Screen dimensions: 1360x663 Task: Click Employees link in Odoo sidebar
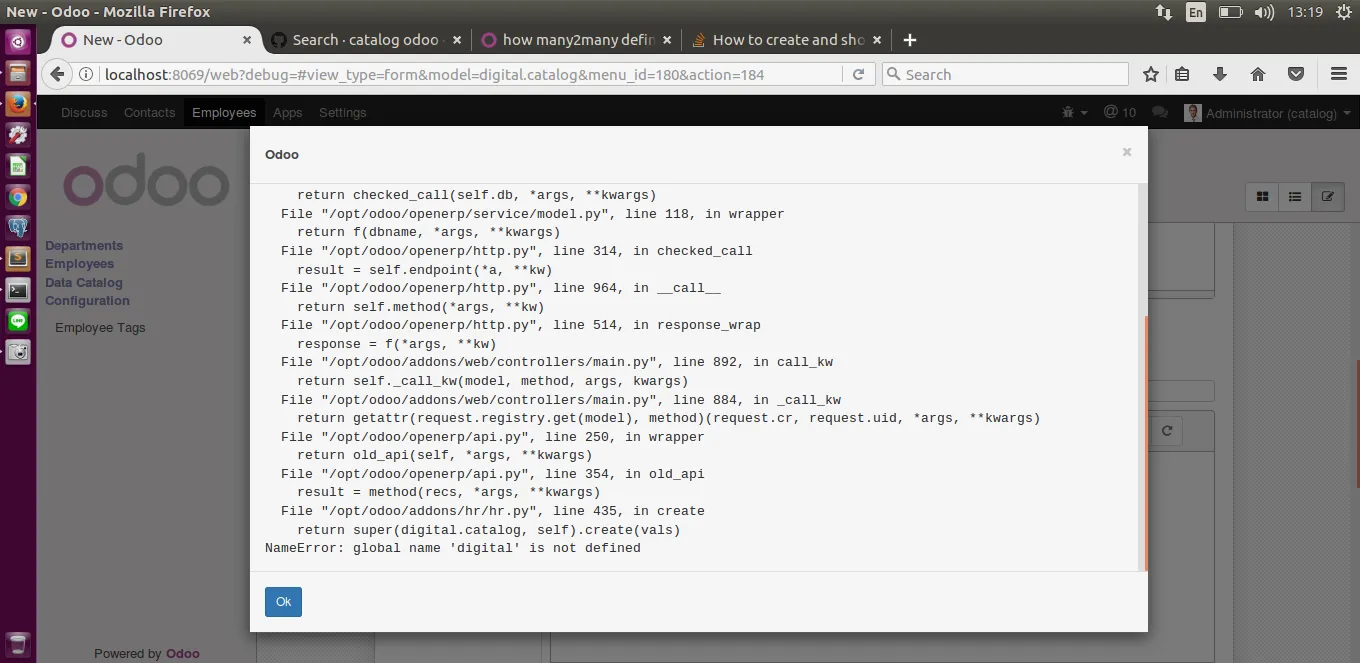(x=79, y=264)
